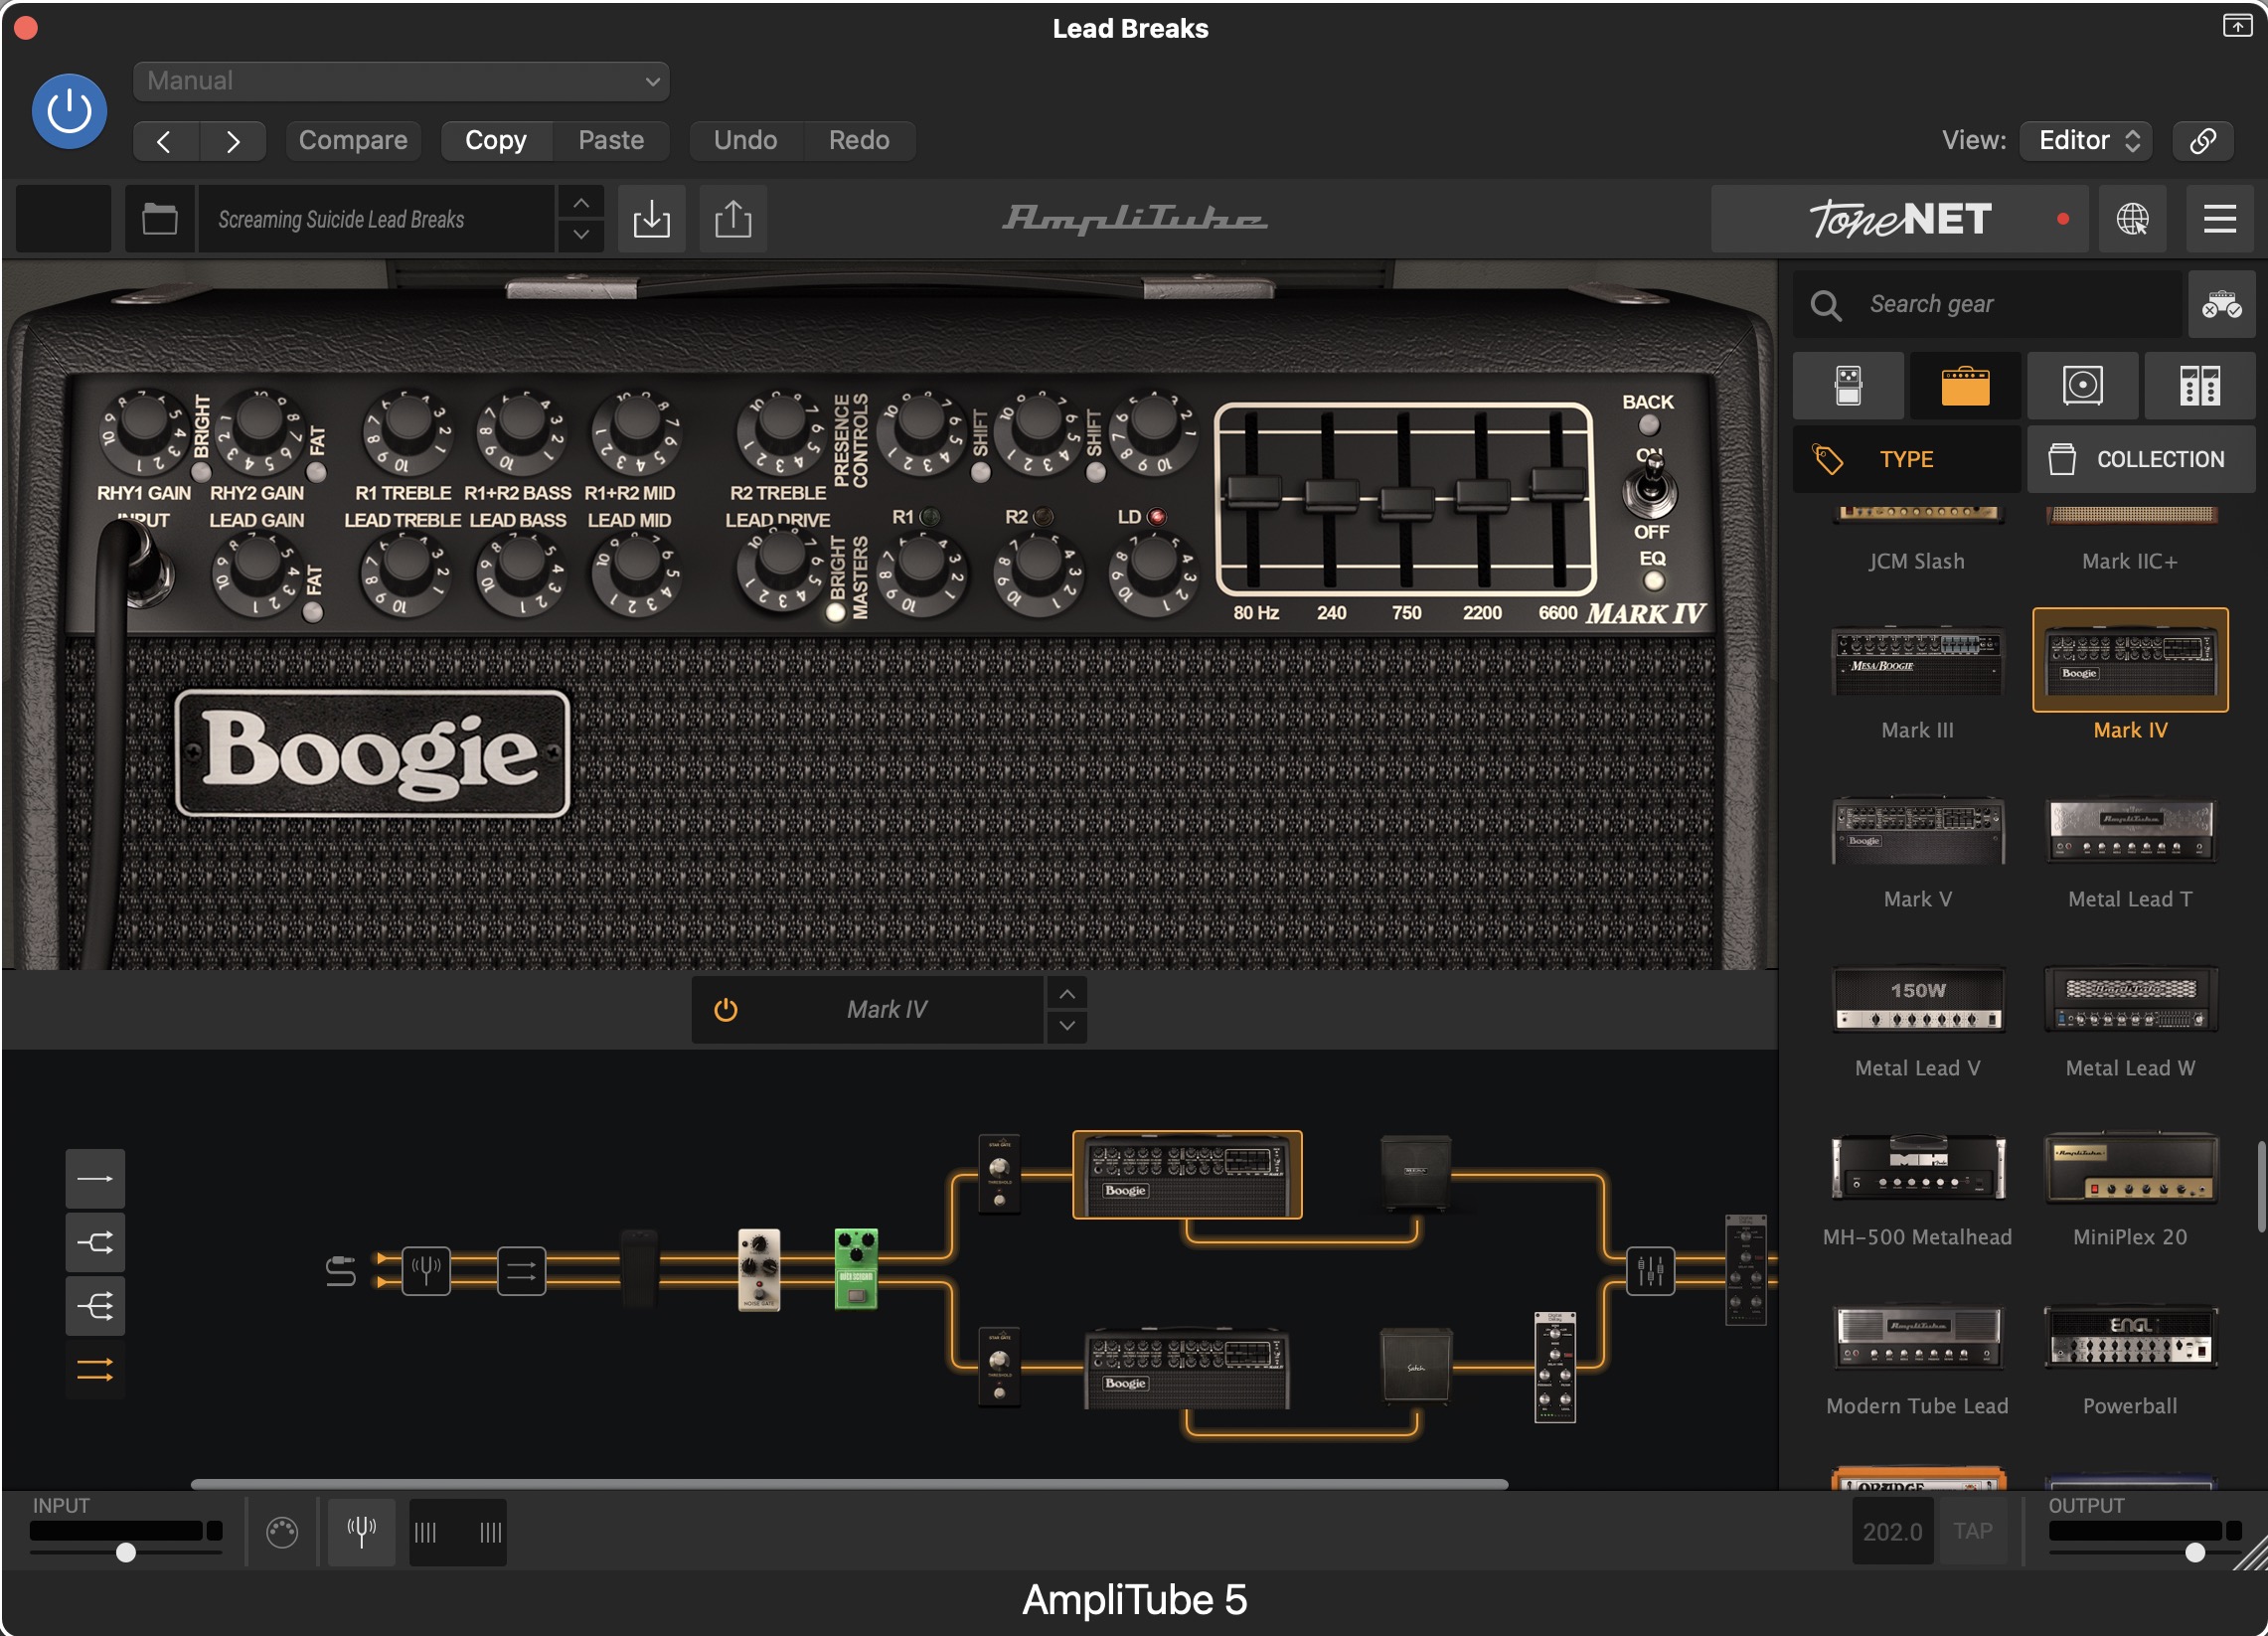2268x1636 pixels.
Task: Click the Paste button
Action: [x=611, y=141]
